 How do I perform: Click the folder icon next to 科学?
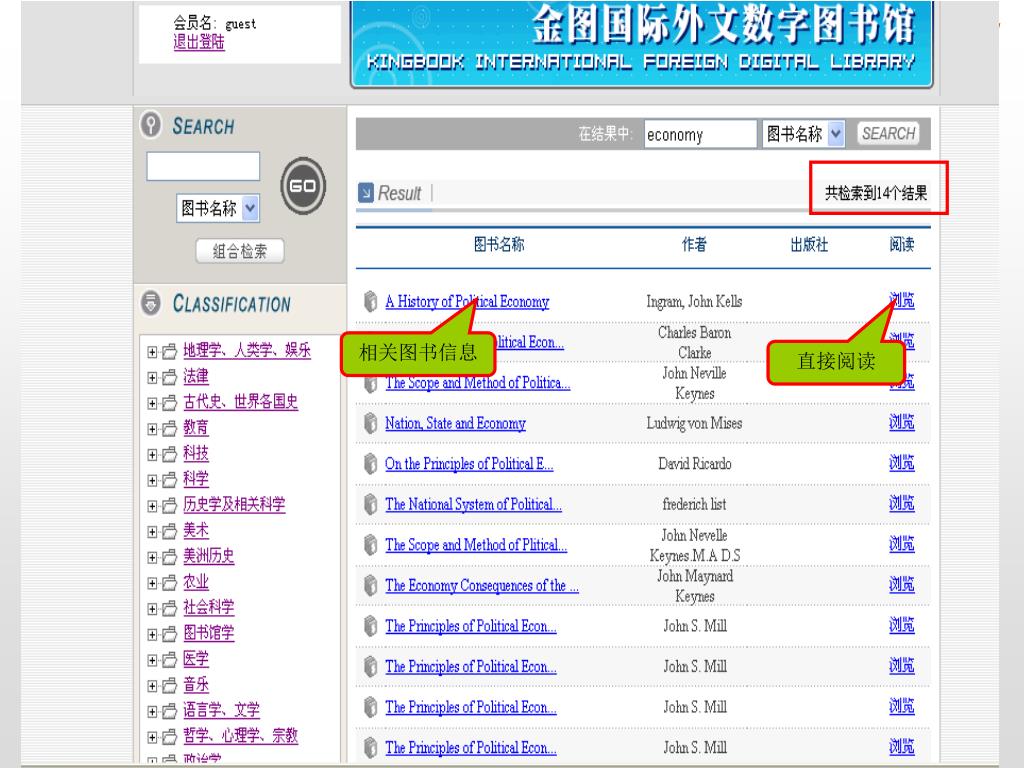169,480
